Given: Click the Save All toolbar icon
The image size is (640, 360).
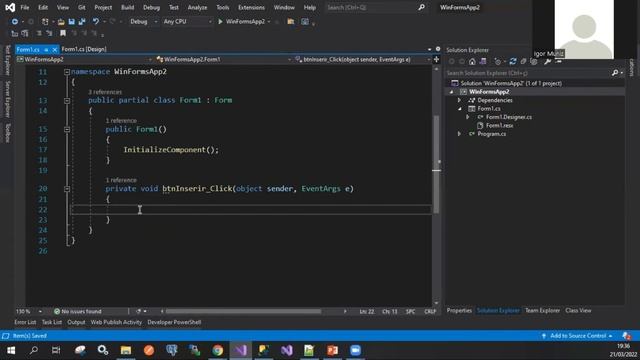Looking at the screenshot, I should click(82, 22).
